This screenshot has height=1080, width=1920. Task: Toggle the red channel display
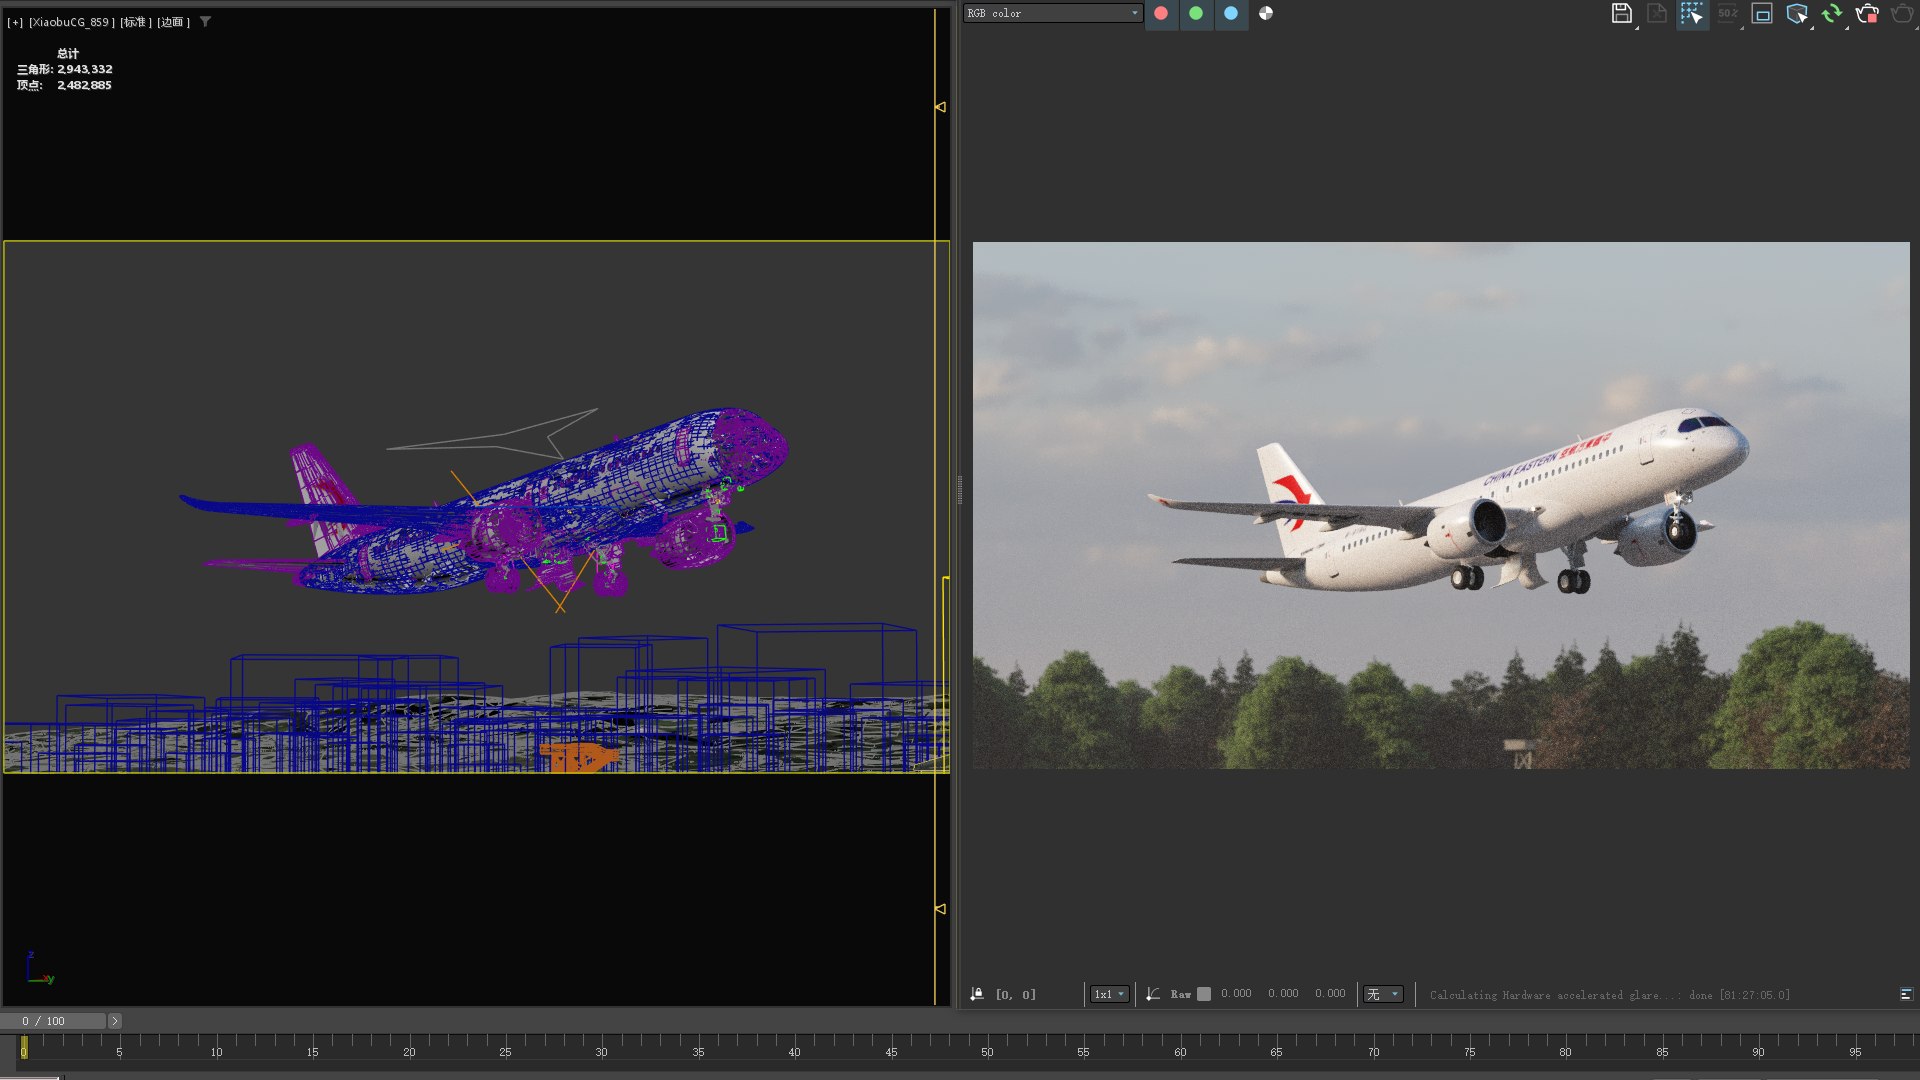tap(1161, 13)
